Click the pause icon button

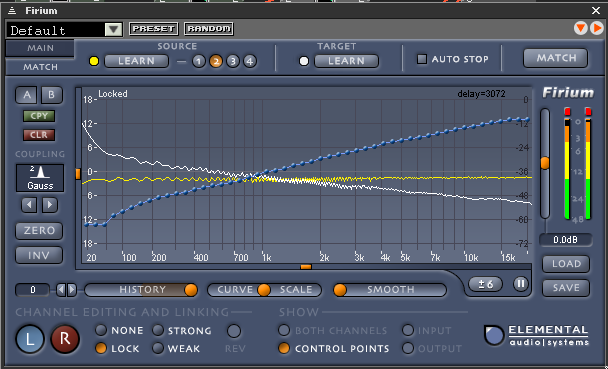click(x=521, y=284)
